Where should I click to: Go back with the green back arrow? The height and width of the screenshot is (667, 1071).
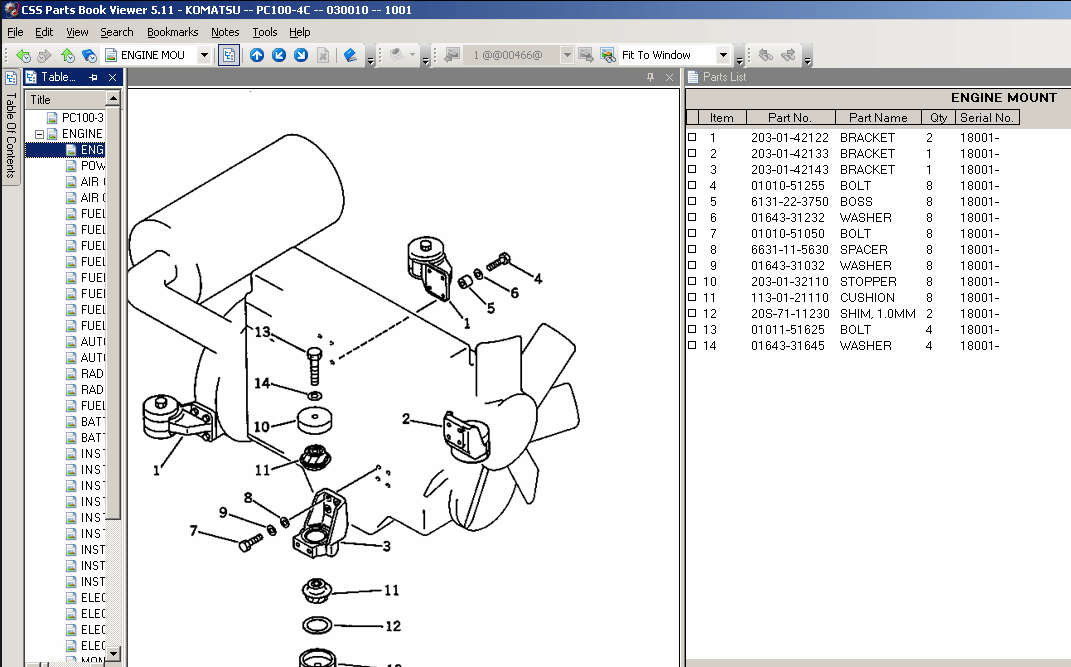pos(23,55)
